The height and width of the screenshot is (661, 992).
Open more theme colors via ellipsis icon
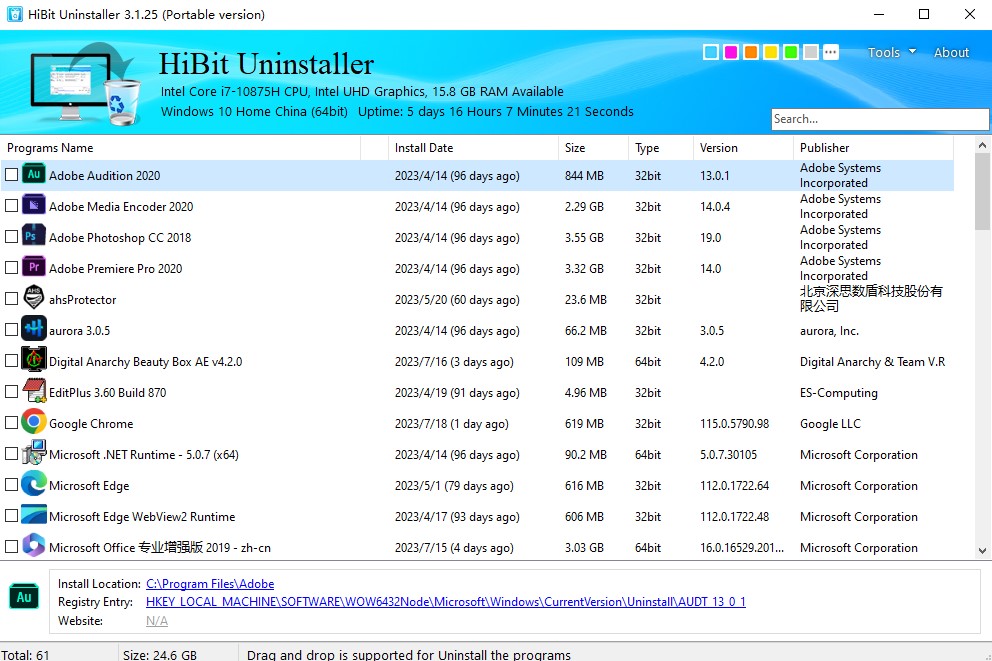click(830, 52)
